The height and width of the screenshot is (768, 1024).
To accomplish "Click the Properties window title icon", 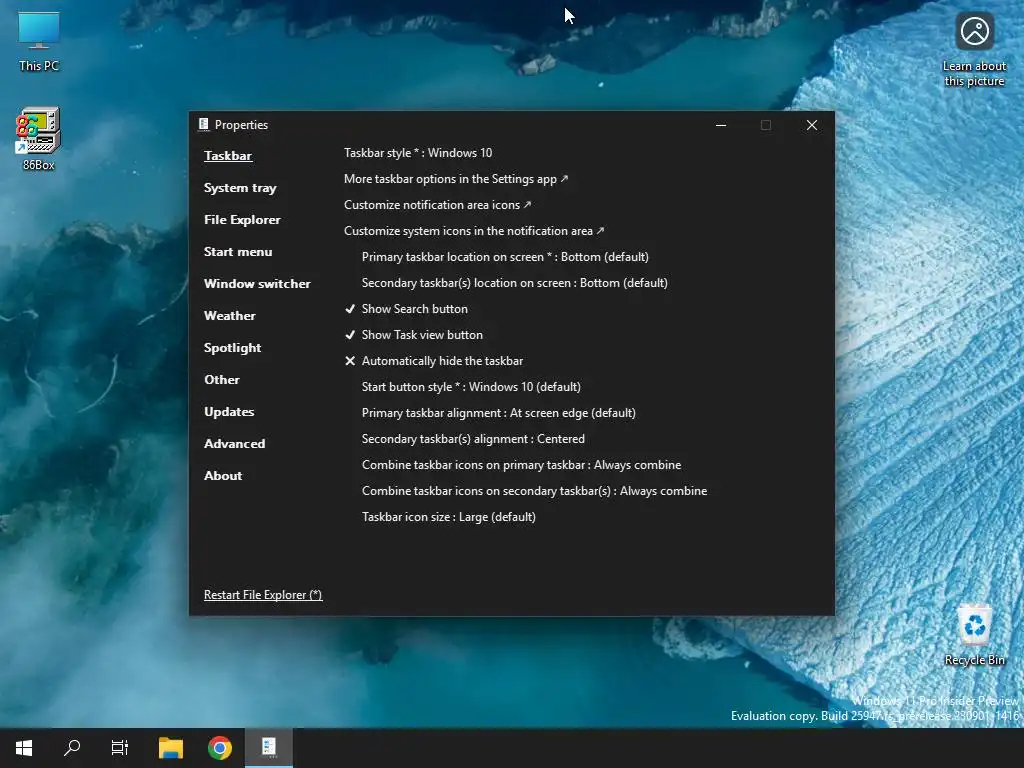I will [204, 124].
